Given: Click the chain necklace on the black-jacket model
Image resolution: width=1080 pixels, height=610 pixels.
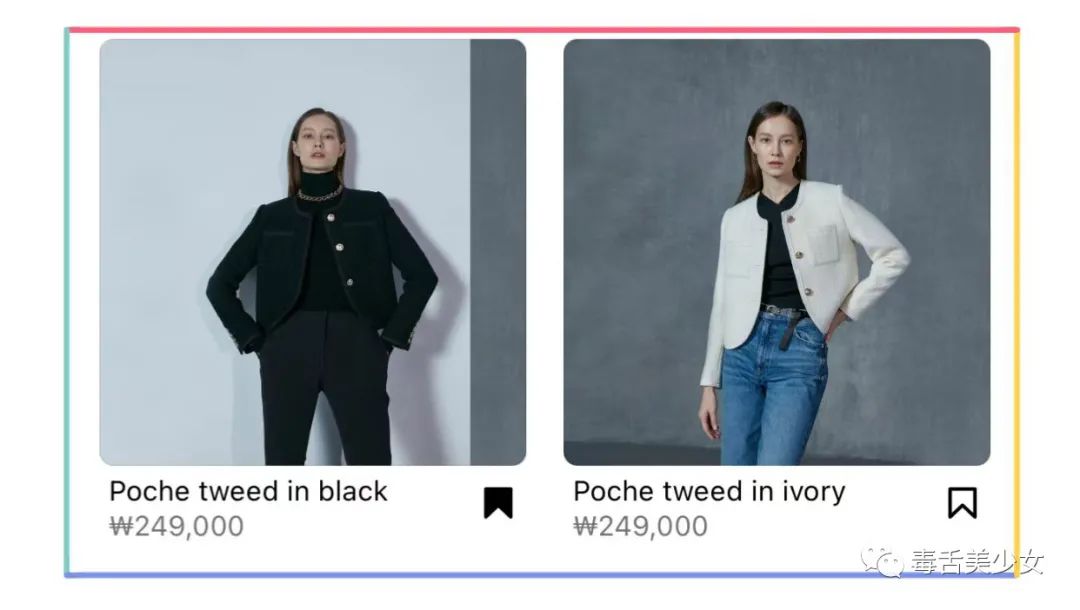Looking at the screenshot, I should pyautogui.click(x=320, y=195).
